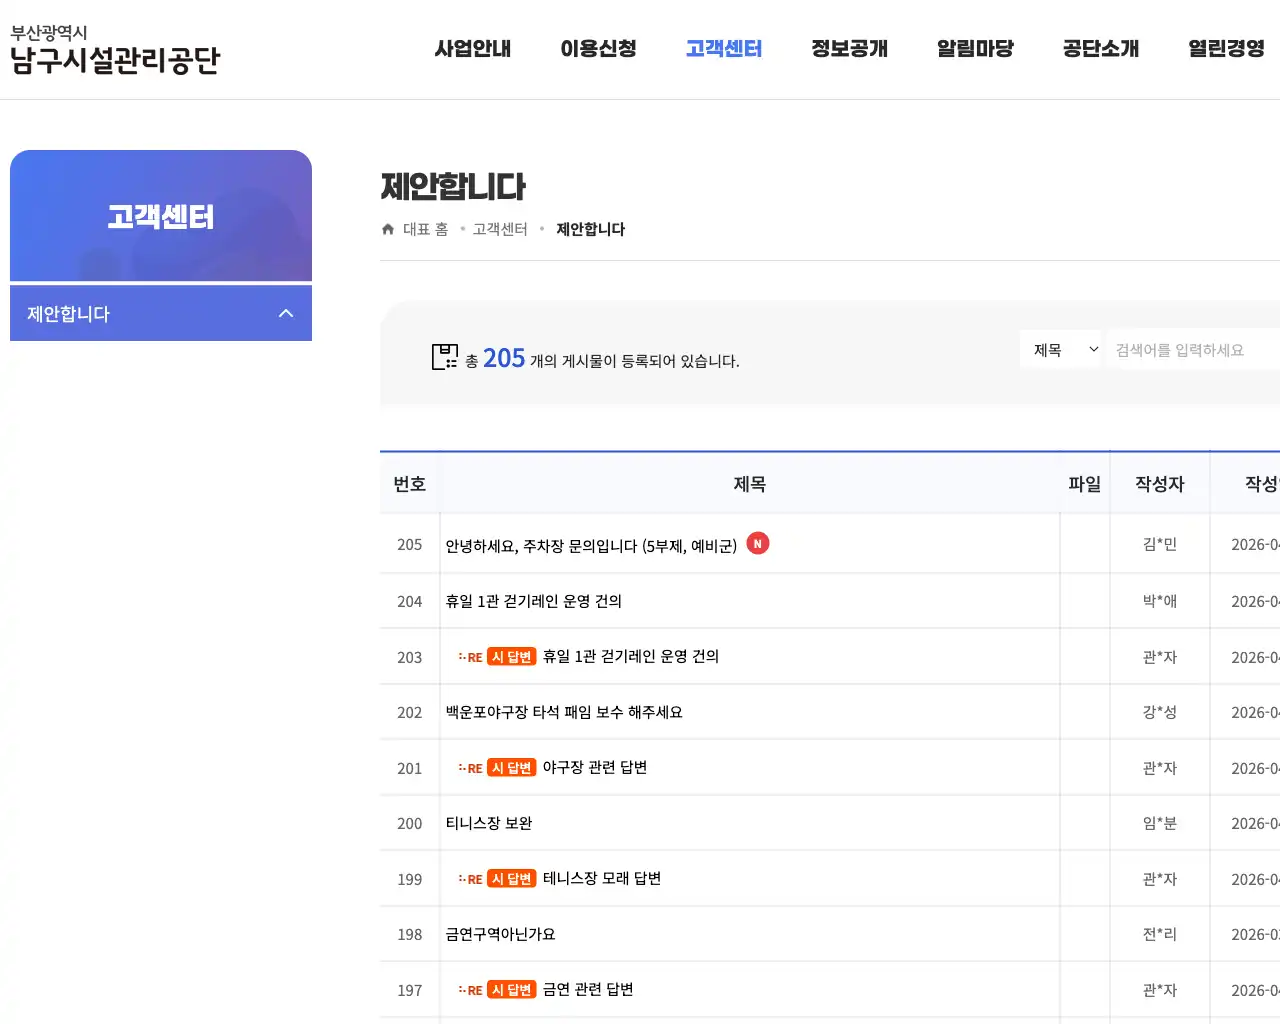Screen dimensions: 1280x1024
Task: Select the 고객센터 navigation menu
Action: 724,48
